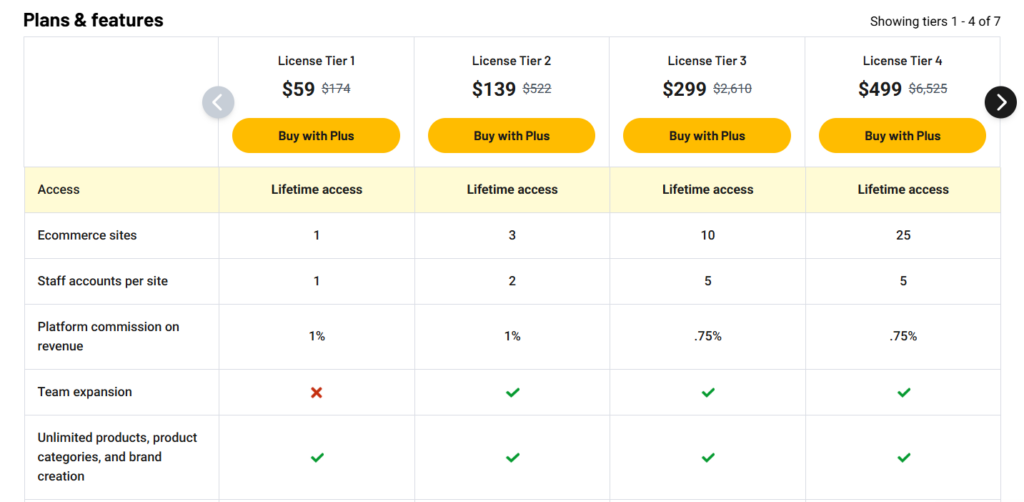Click Tier 3 Team expansion green checkmark

coord(708,392)
